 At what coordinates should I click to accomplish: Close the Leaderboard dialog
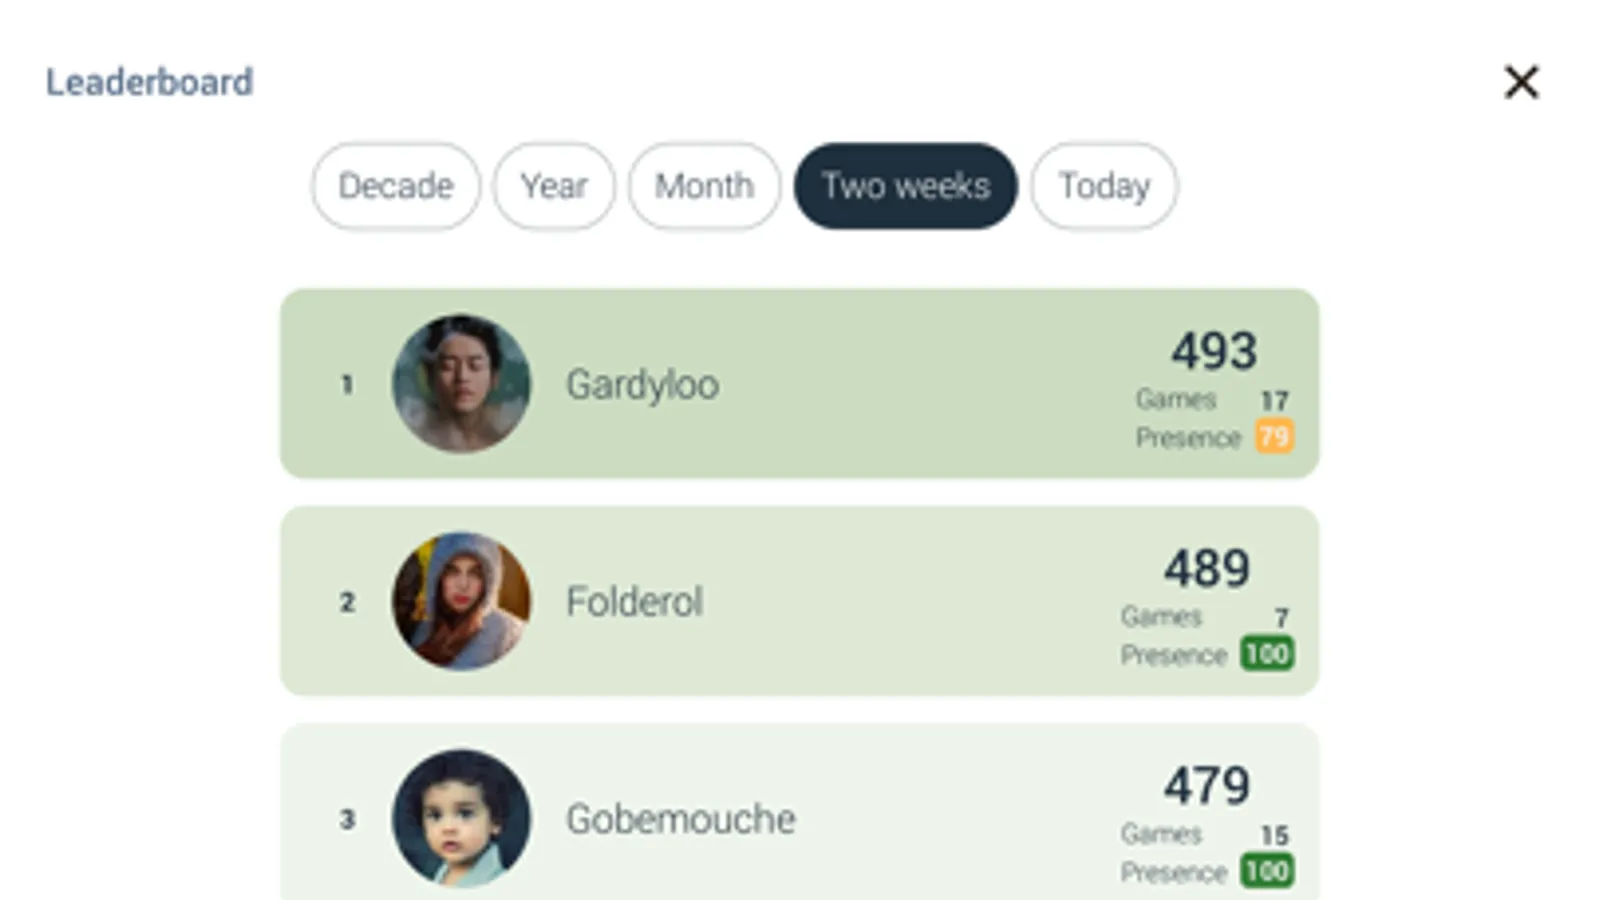pyautogui.click(x=1521, y=82)
